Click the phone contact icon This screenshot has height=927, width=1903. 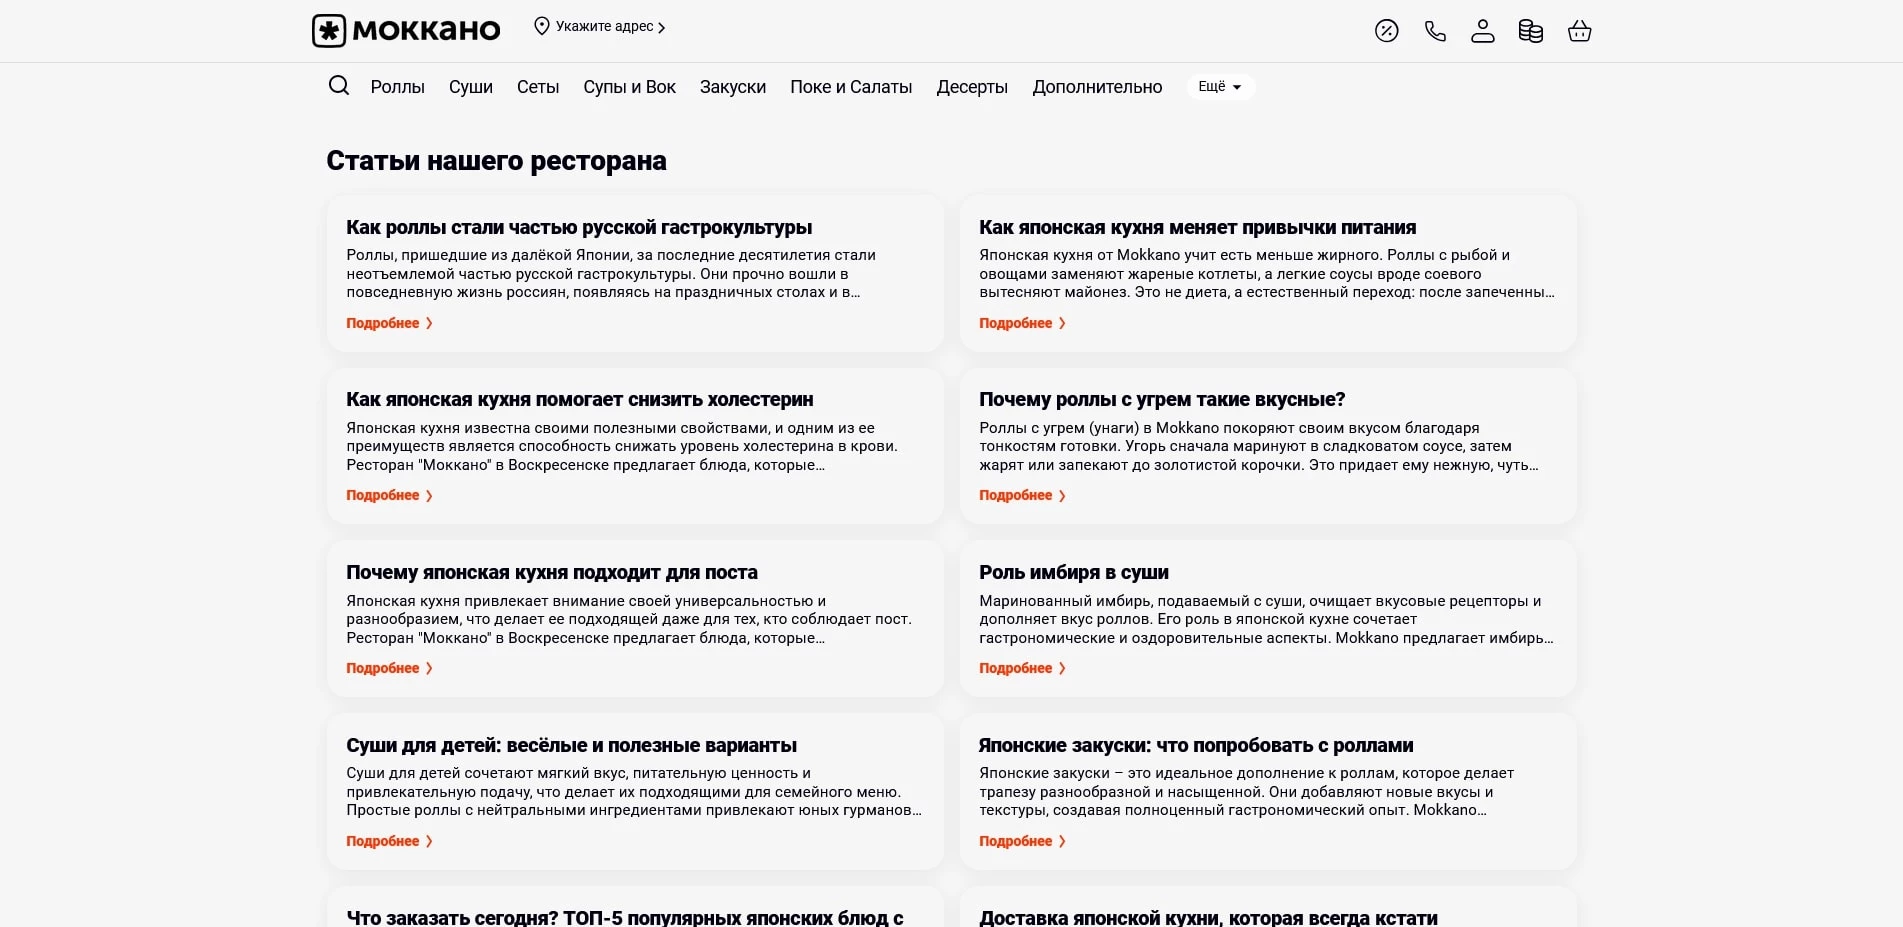coord(1435,31)
